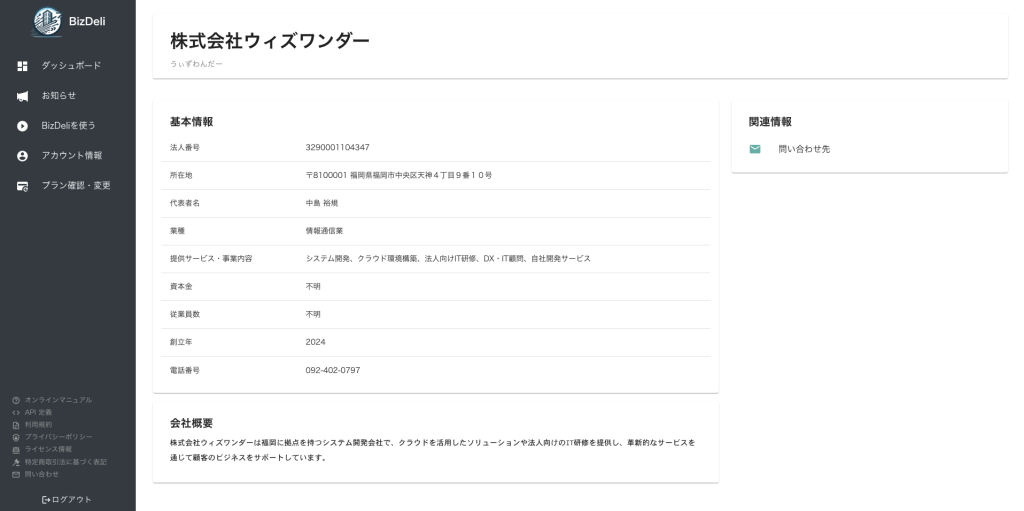This screenshot has width=1024, height=511.
Task: Click the 資本金 row label
Action: pyautogui.click(x=181, y=287)
